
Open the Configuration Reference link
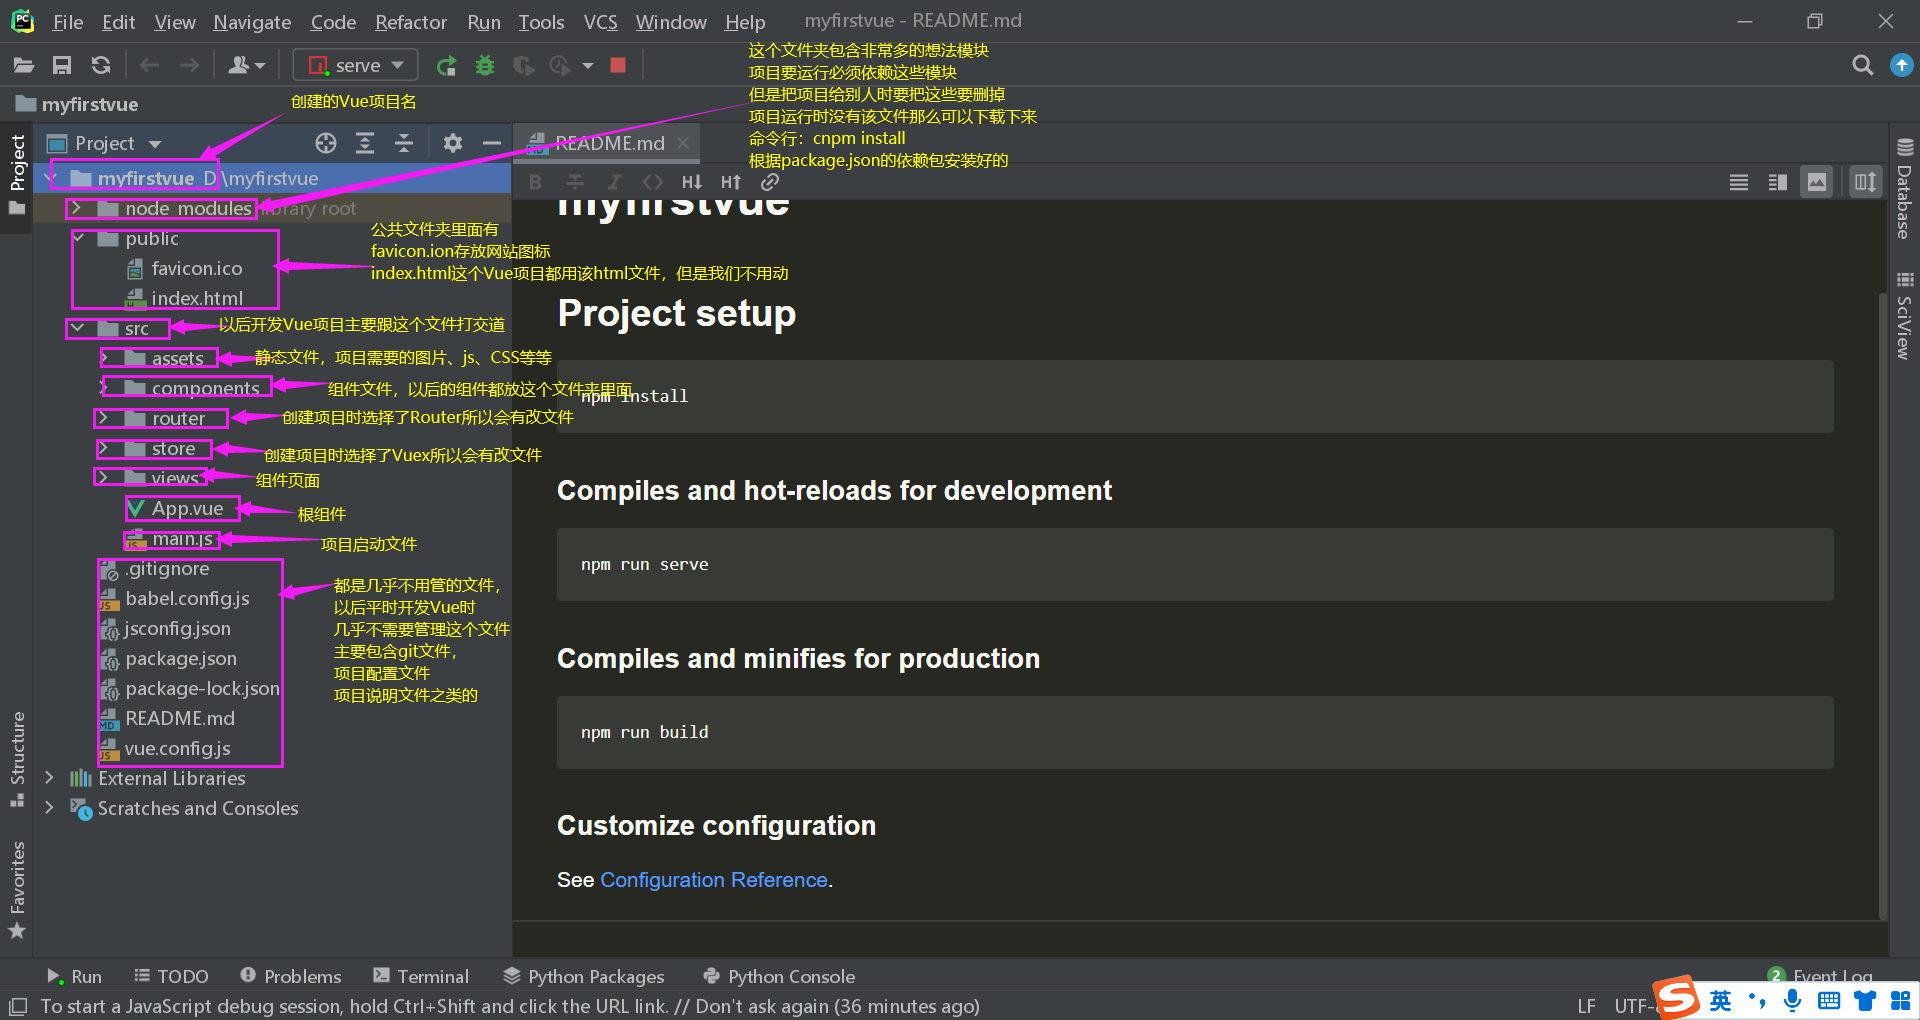[714, 880]
